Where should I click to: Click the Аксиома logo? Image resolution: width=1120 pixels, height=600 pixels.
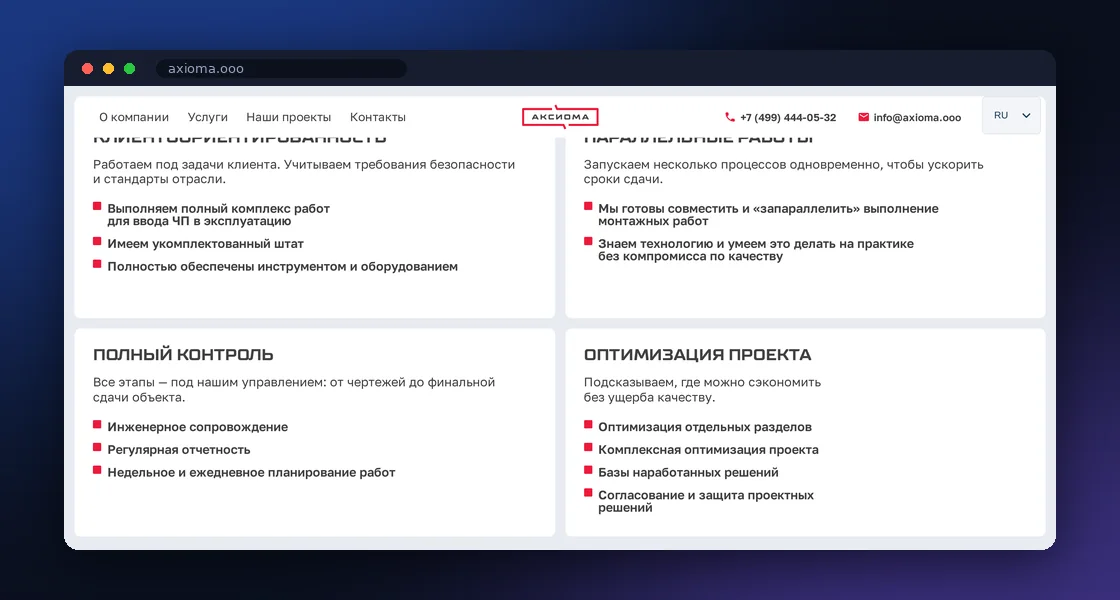(x=560, y=116)
